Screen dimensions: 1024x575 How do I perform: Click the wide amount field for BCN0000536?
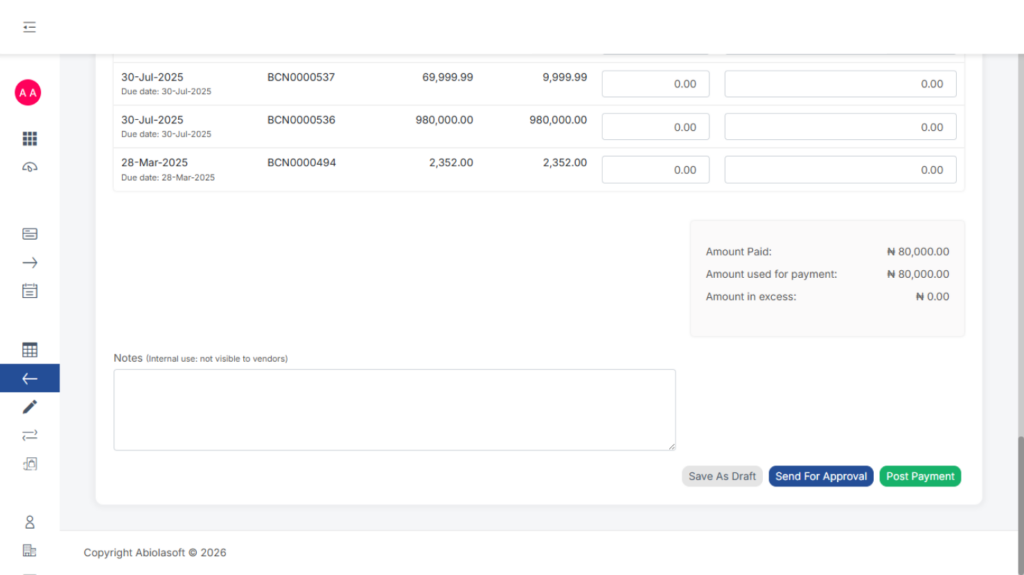pyautogui.click(x=840, y=127)
